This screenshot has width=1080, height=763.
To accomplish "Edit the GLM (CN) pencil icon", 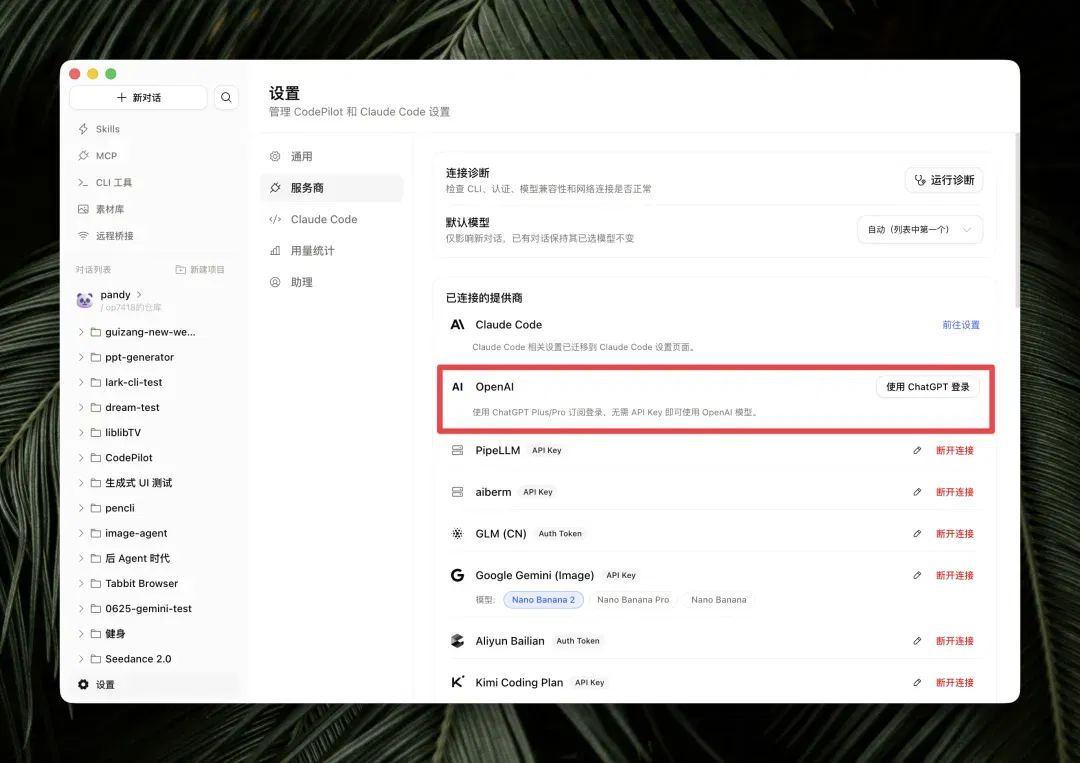I will 917,534.
